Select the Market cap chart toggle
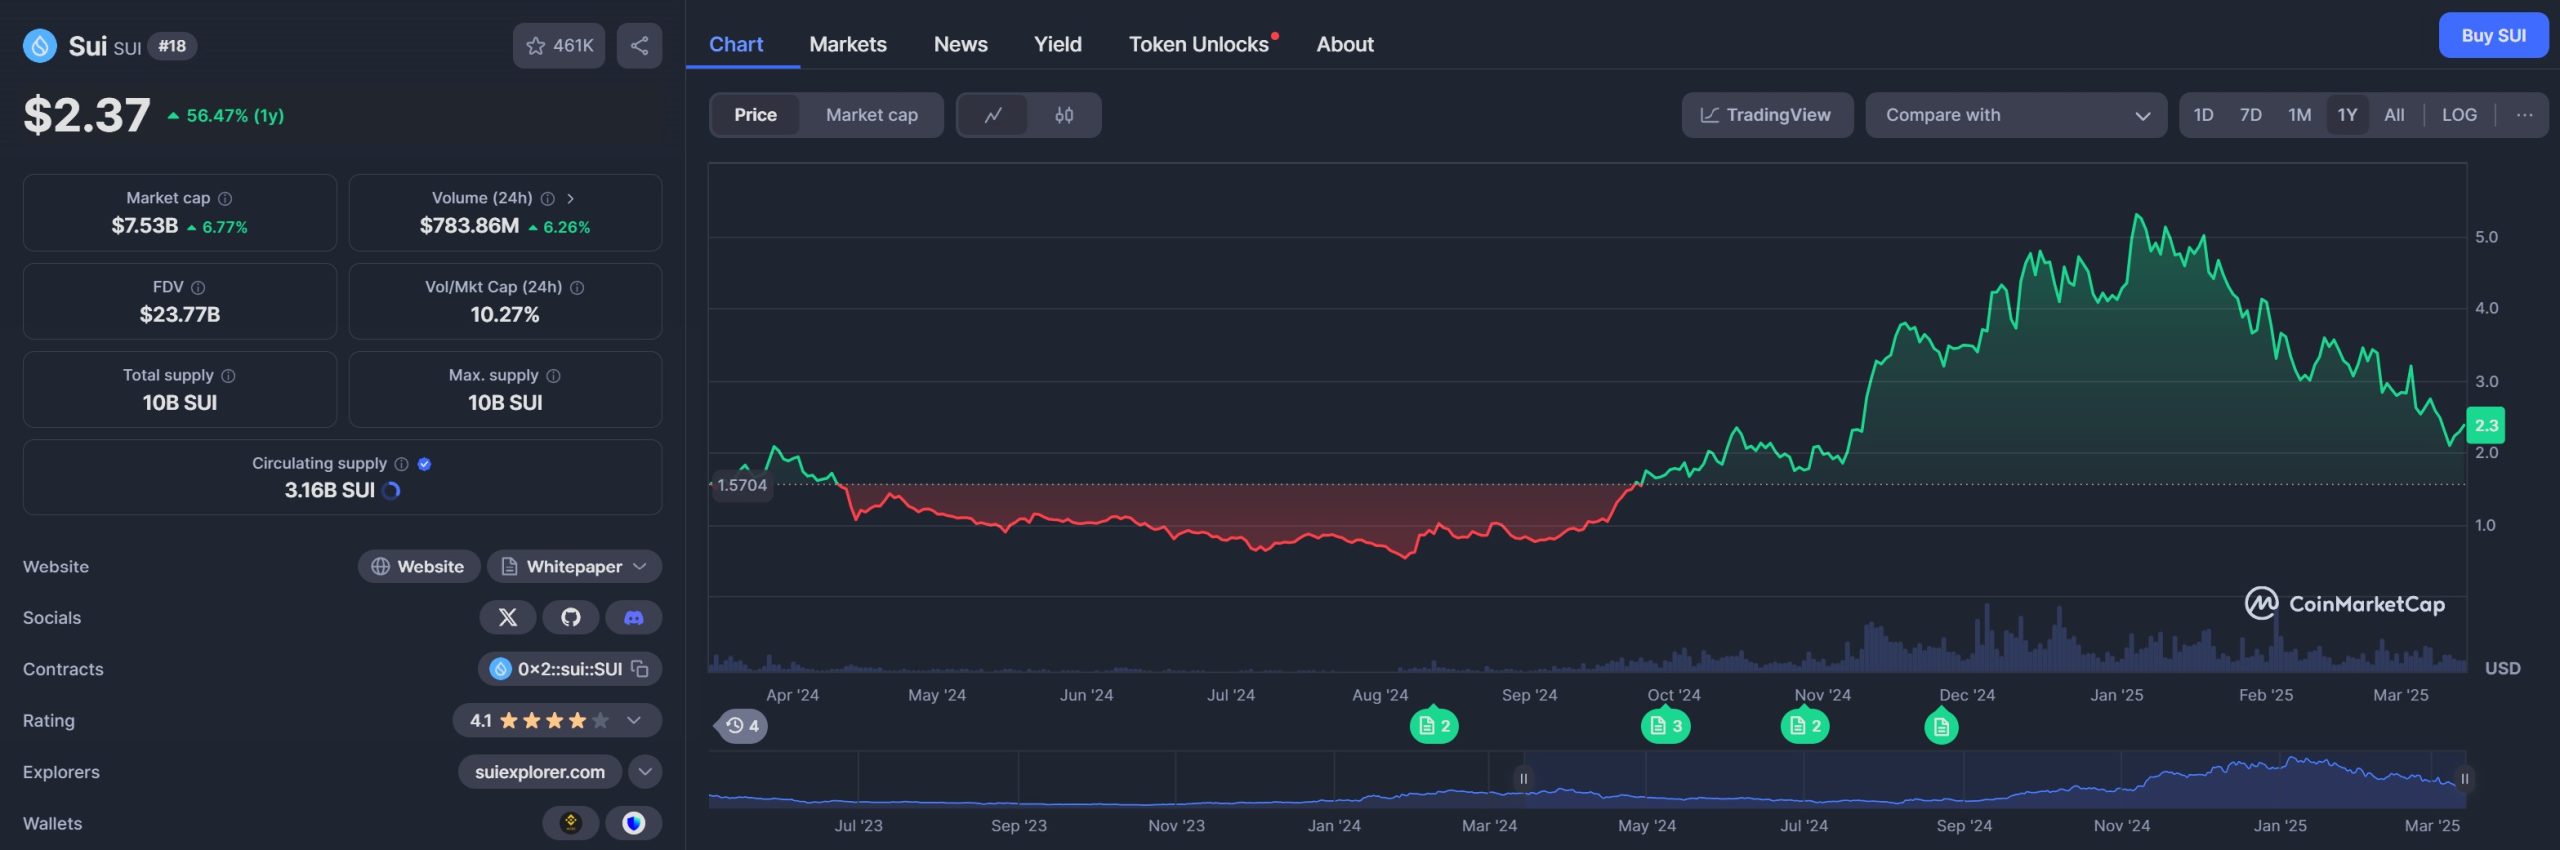The width and height of the screenshot is (2560, 850). point(872,115)
